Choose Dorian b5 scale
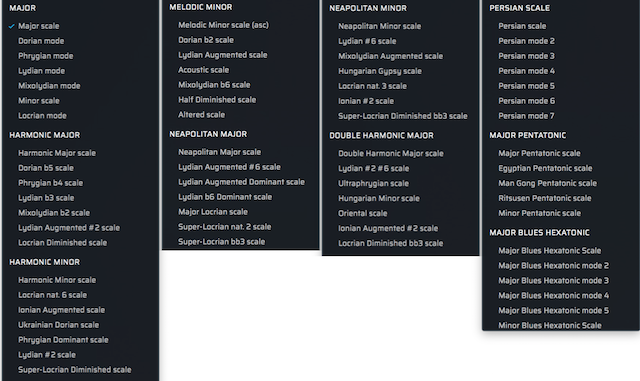The height and width of the screenshot is (381, 640). point(46,168)
